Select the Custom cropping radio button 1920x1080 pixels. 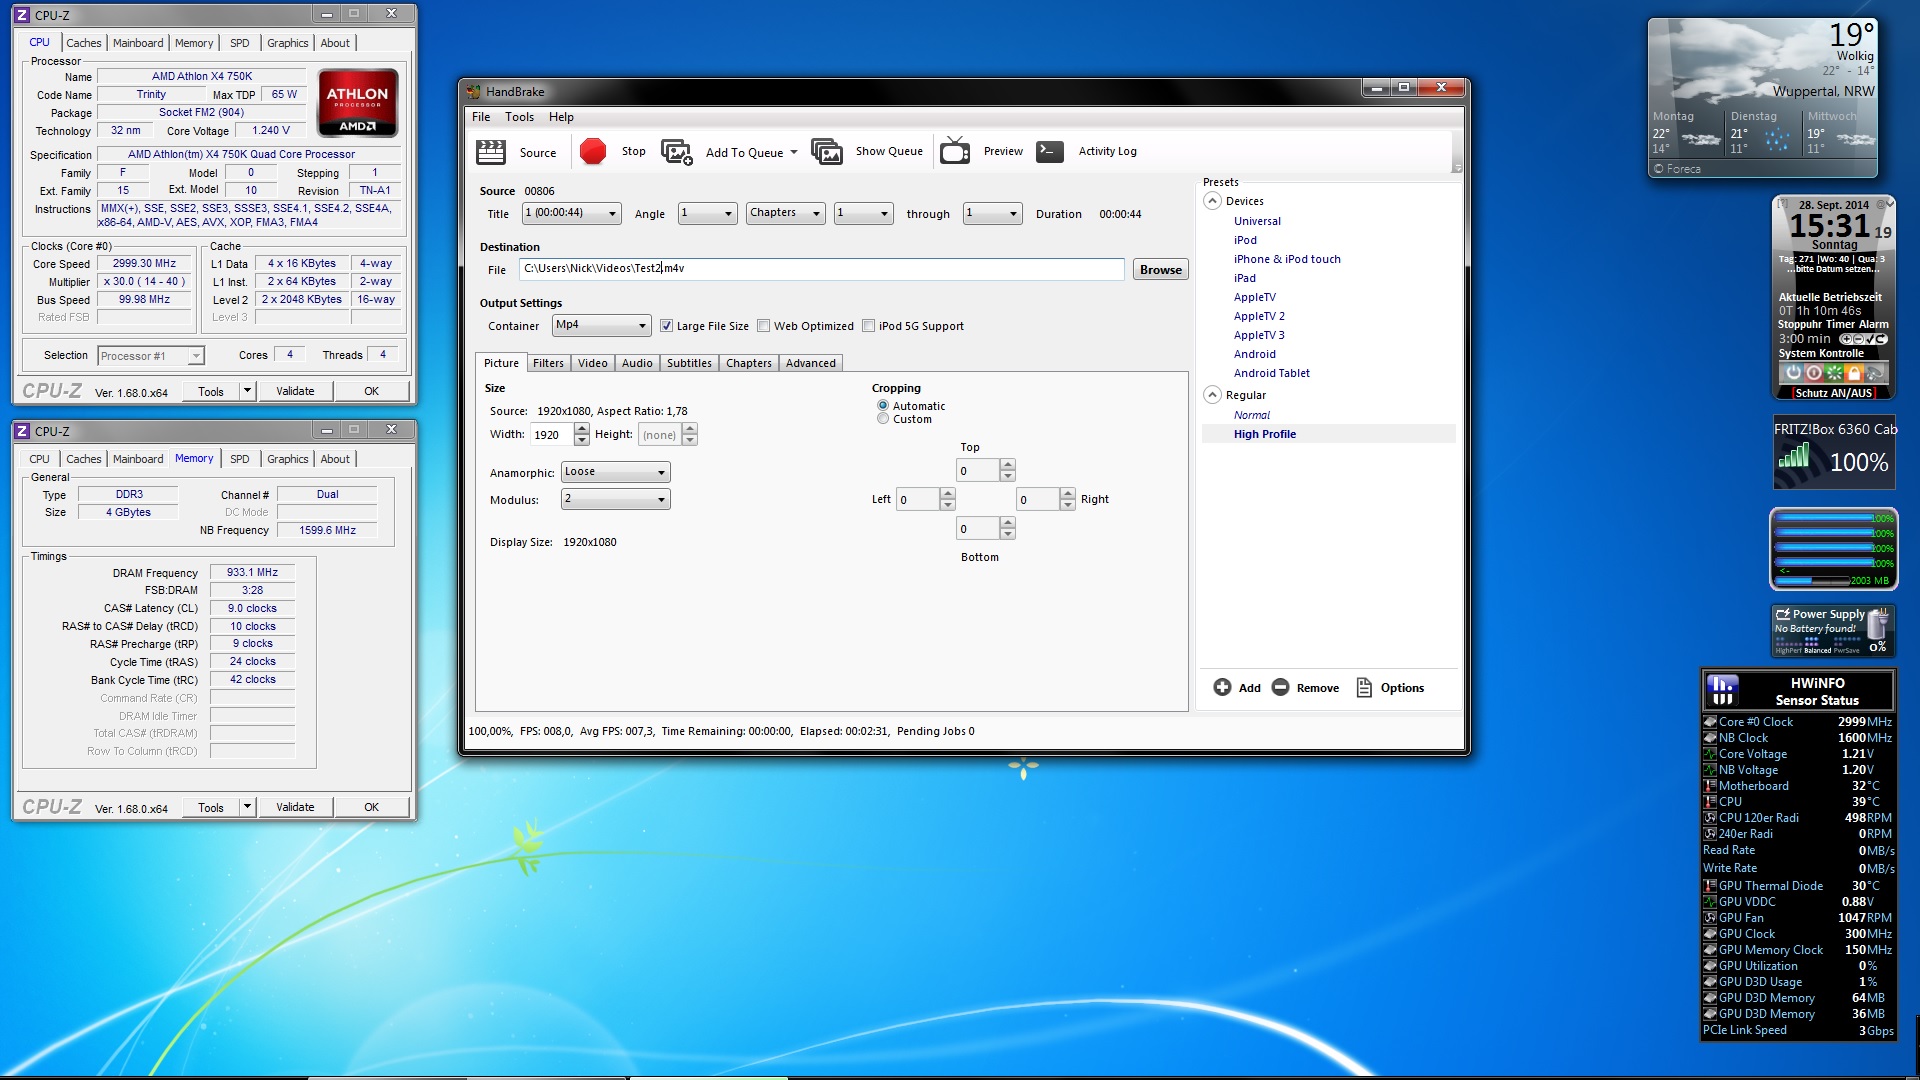883,419
